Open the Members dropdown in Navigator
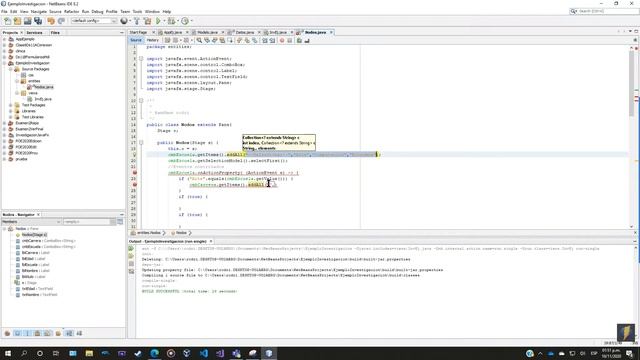This screenshot has width=640, height=360. pyautogui.click(x=31, y=222)
